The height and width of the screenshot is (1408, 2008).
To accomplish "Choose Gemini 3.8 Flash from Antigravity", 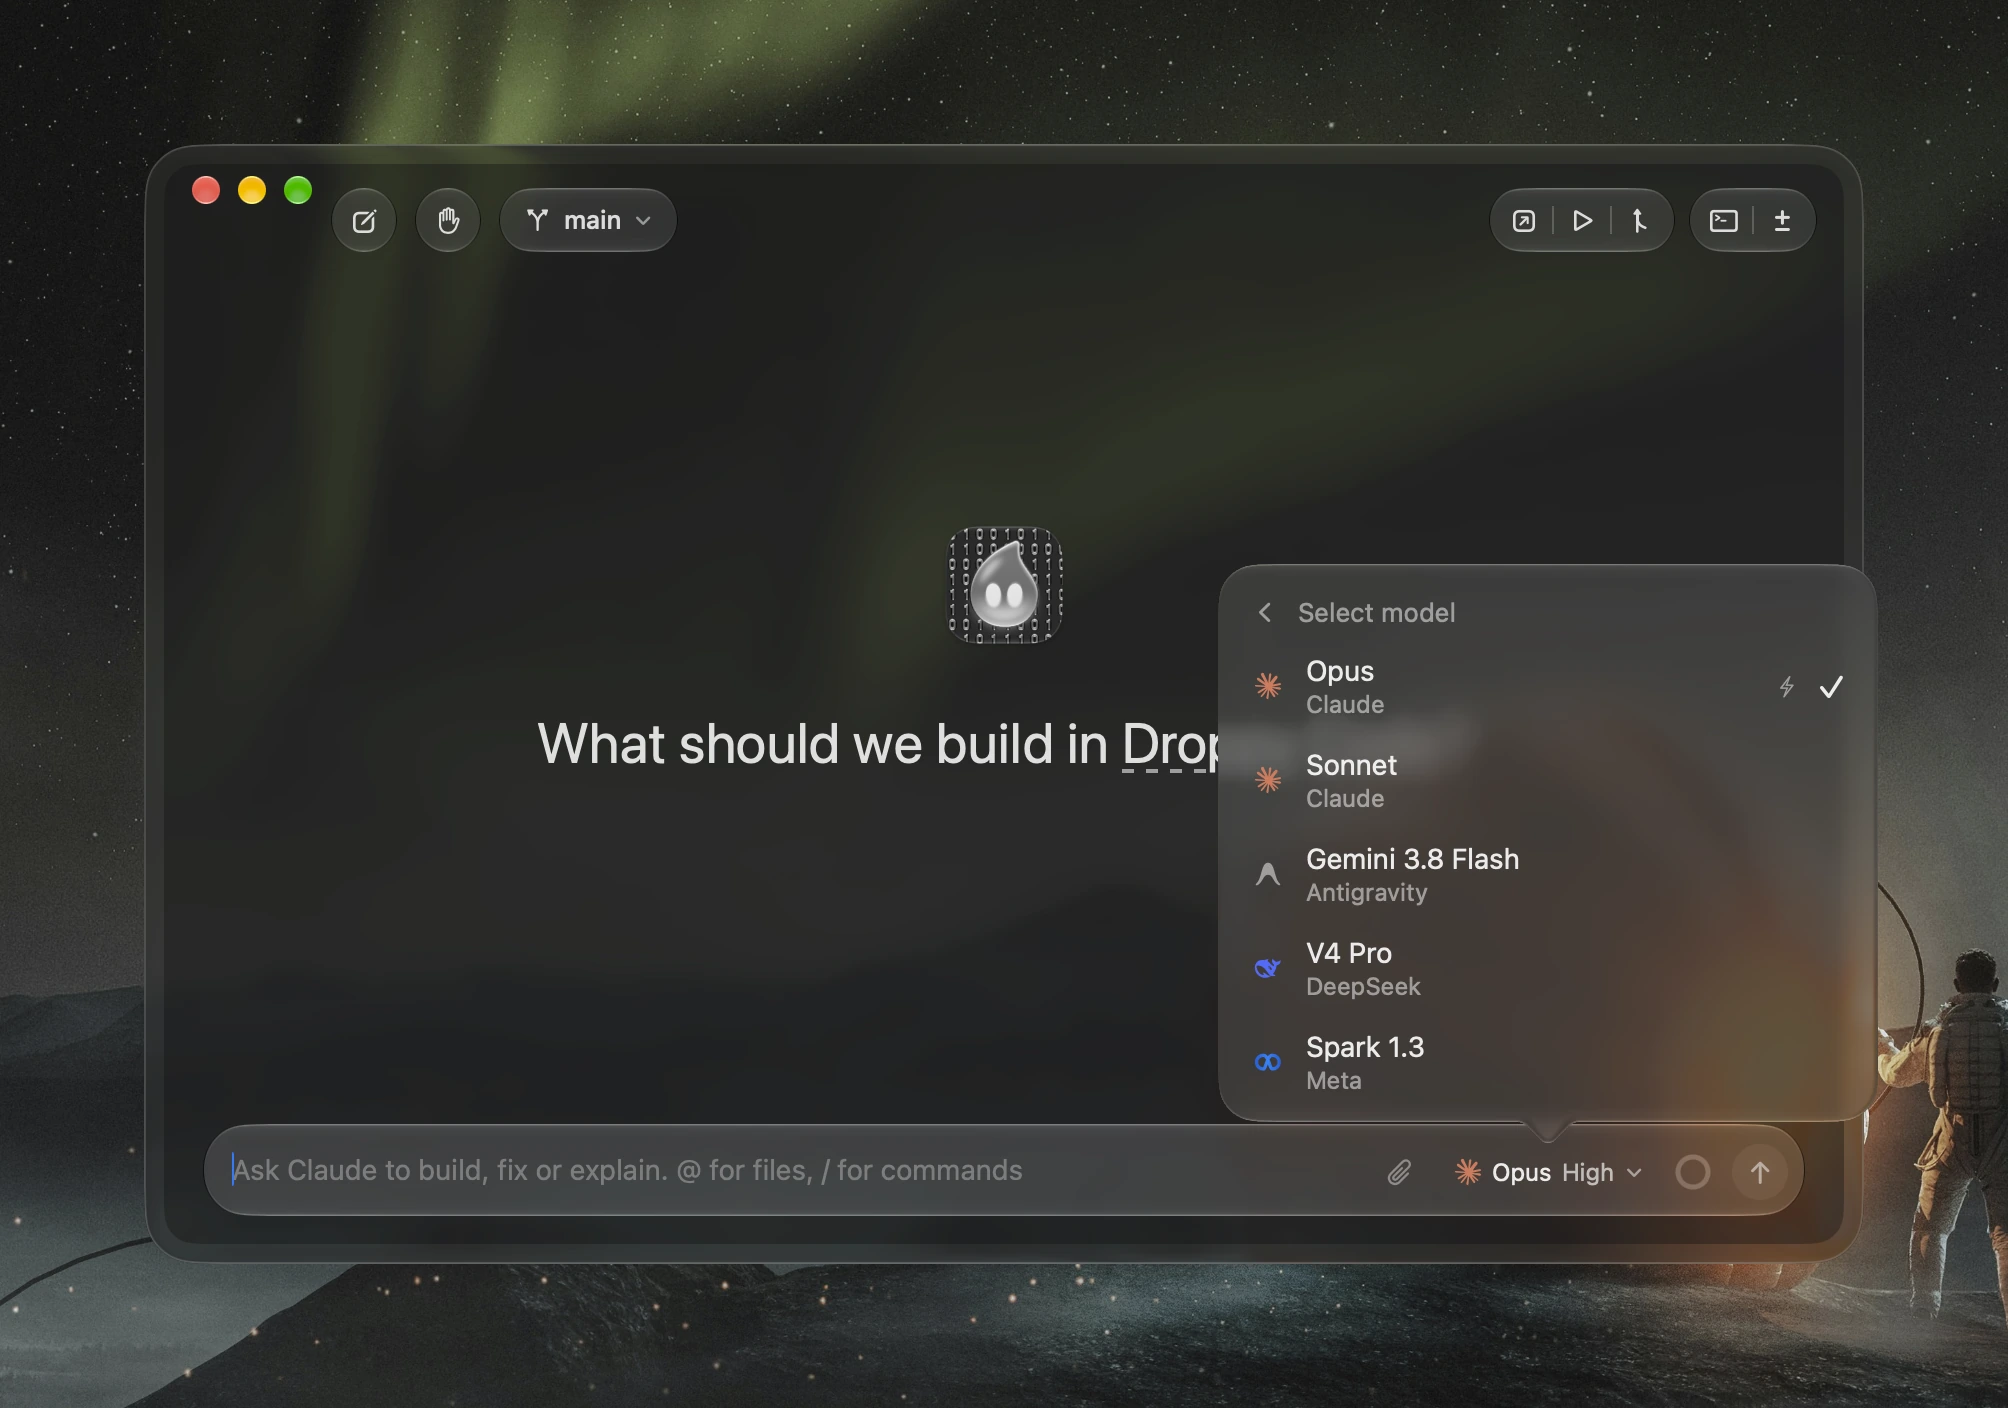I will pos(1547,875).
